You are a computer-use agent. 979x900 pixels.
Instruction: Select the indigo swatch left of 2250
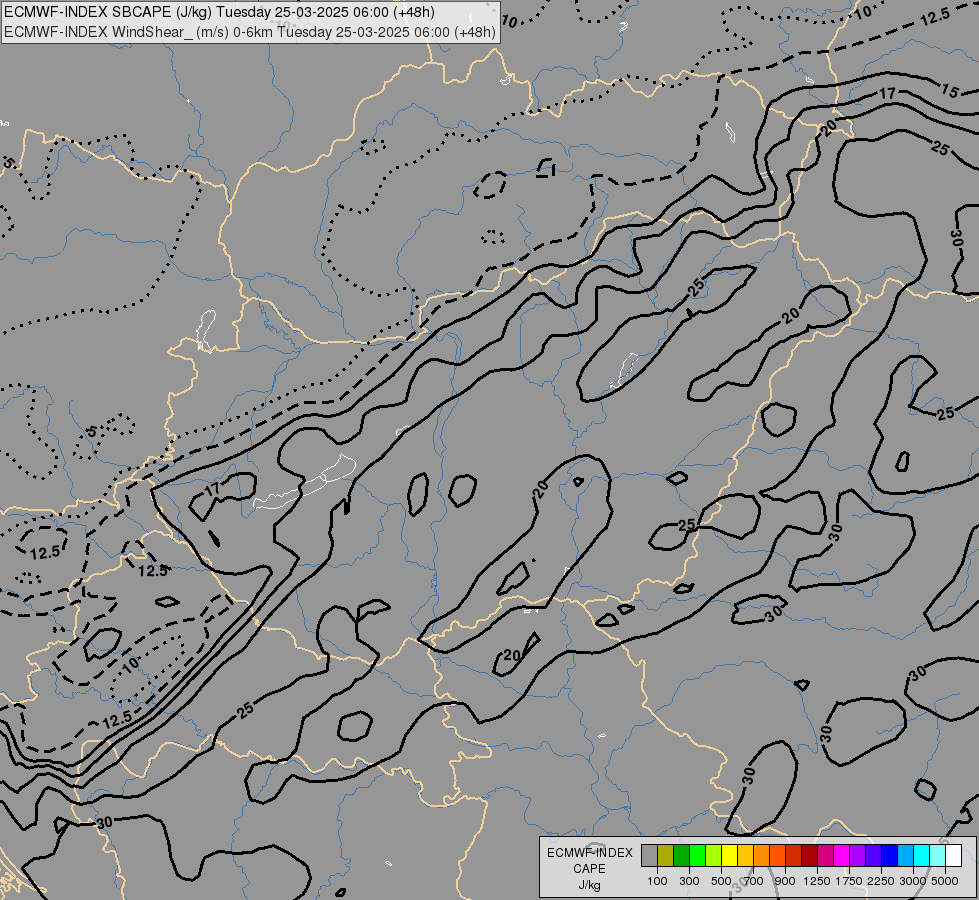(x=873, y=855)
